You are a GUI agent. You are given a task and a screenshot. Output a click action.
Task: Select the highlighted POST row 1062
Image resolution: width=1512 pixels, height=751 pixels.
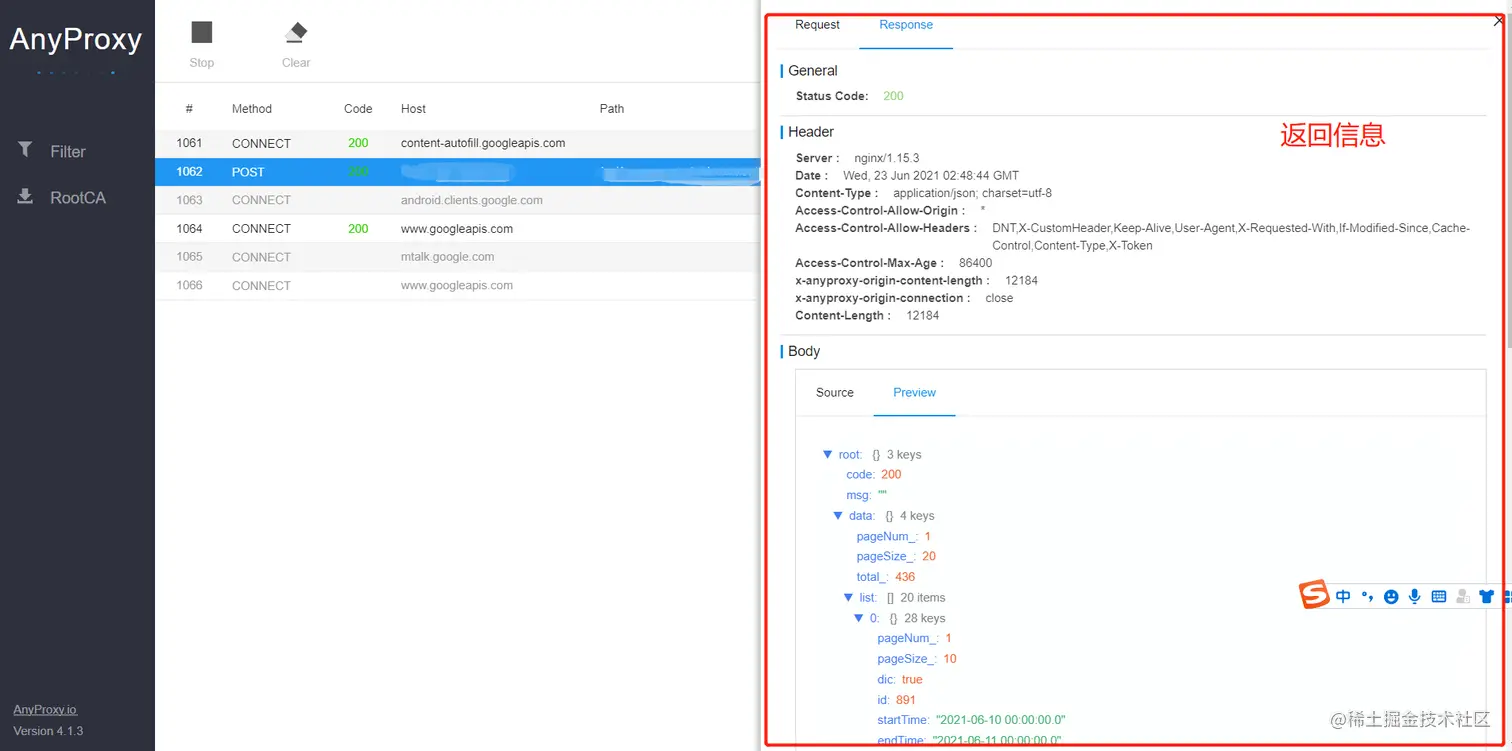(x=458, y=172)
